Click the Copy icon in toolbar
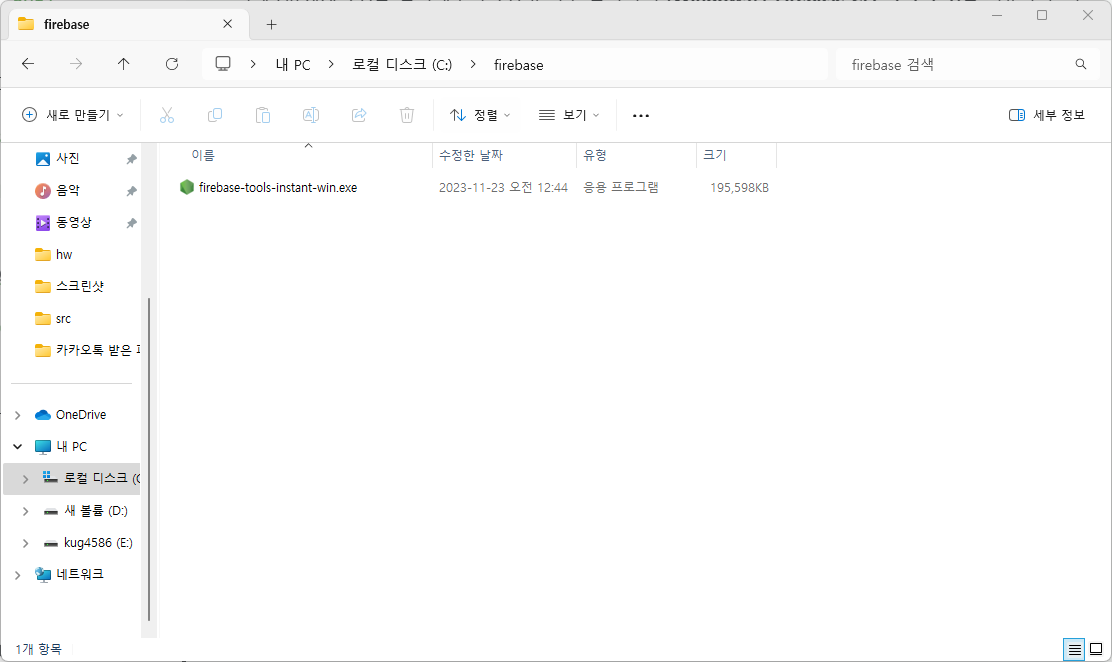The width and height of the screenshot is (1112, 662). pos(215,115)
